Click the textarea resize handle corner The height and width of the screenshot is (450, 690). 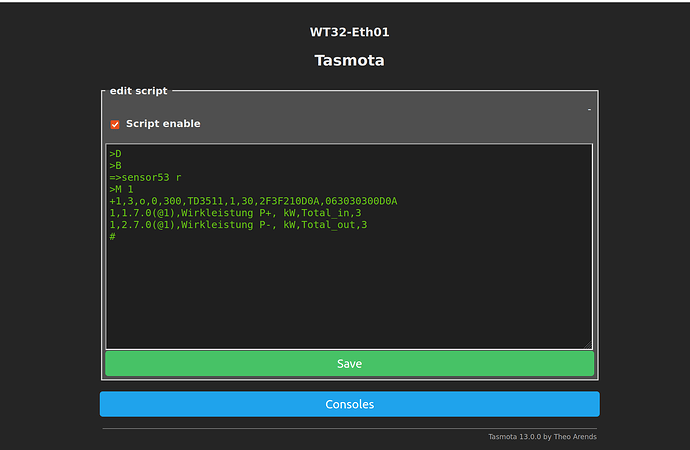(x=588, y=345)
